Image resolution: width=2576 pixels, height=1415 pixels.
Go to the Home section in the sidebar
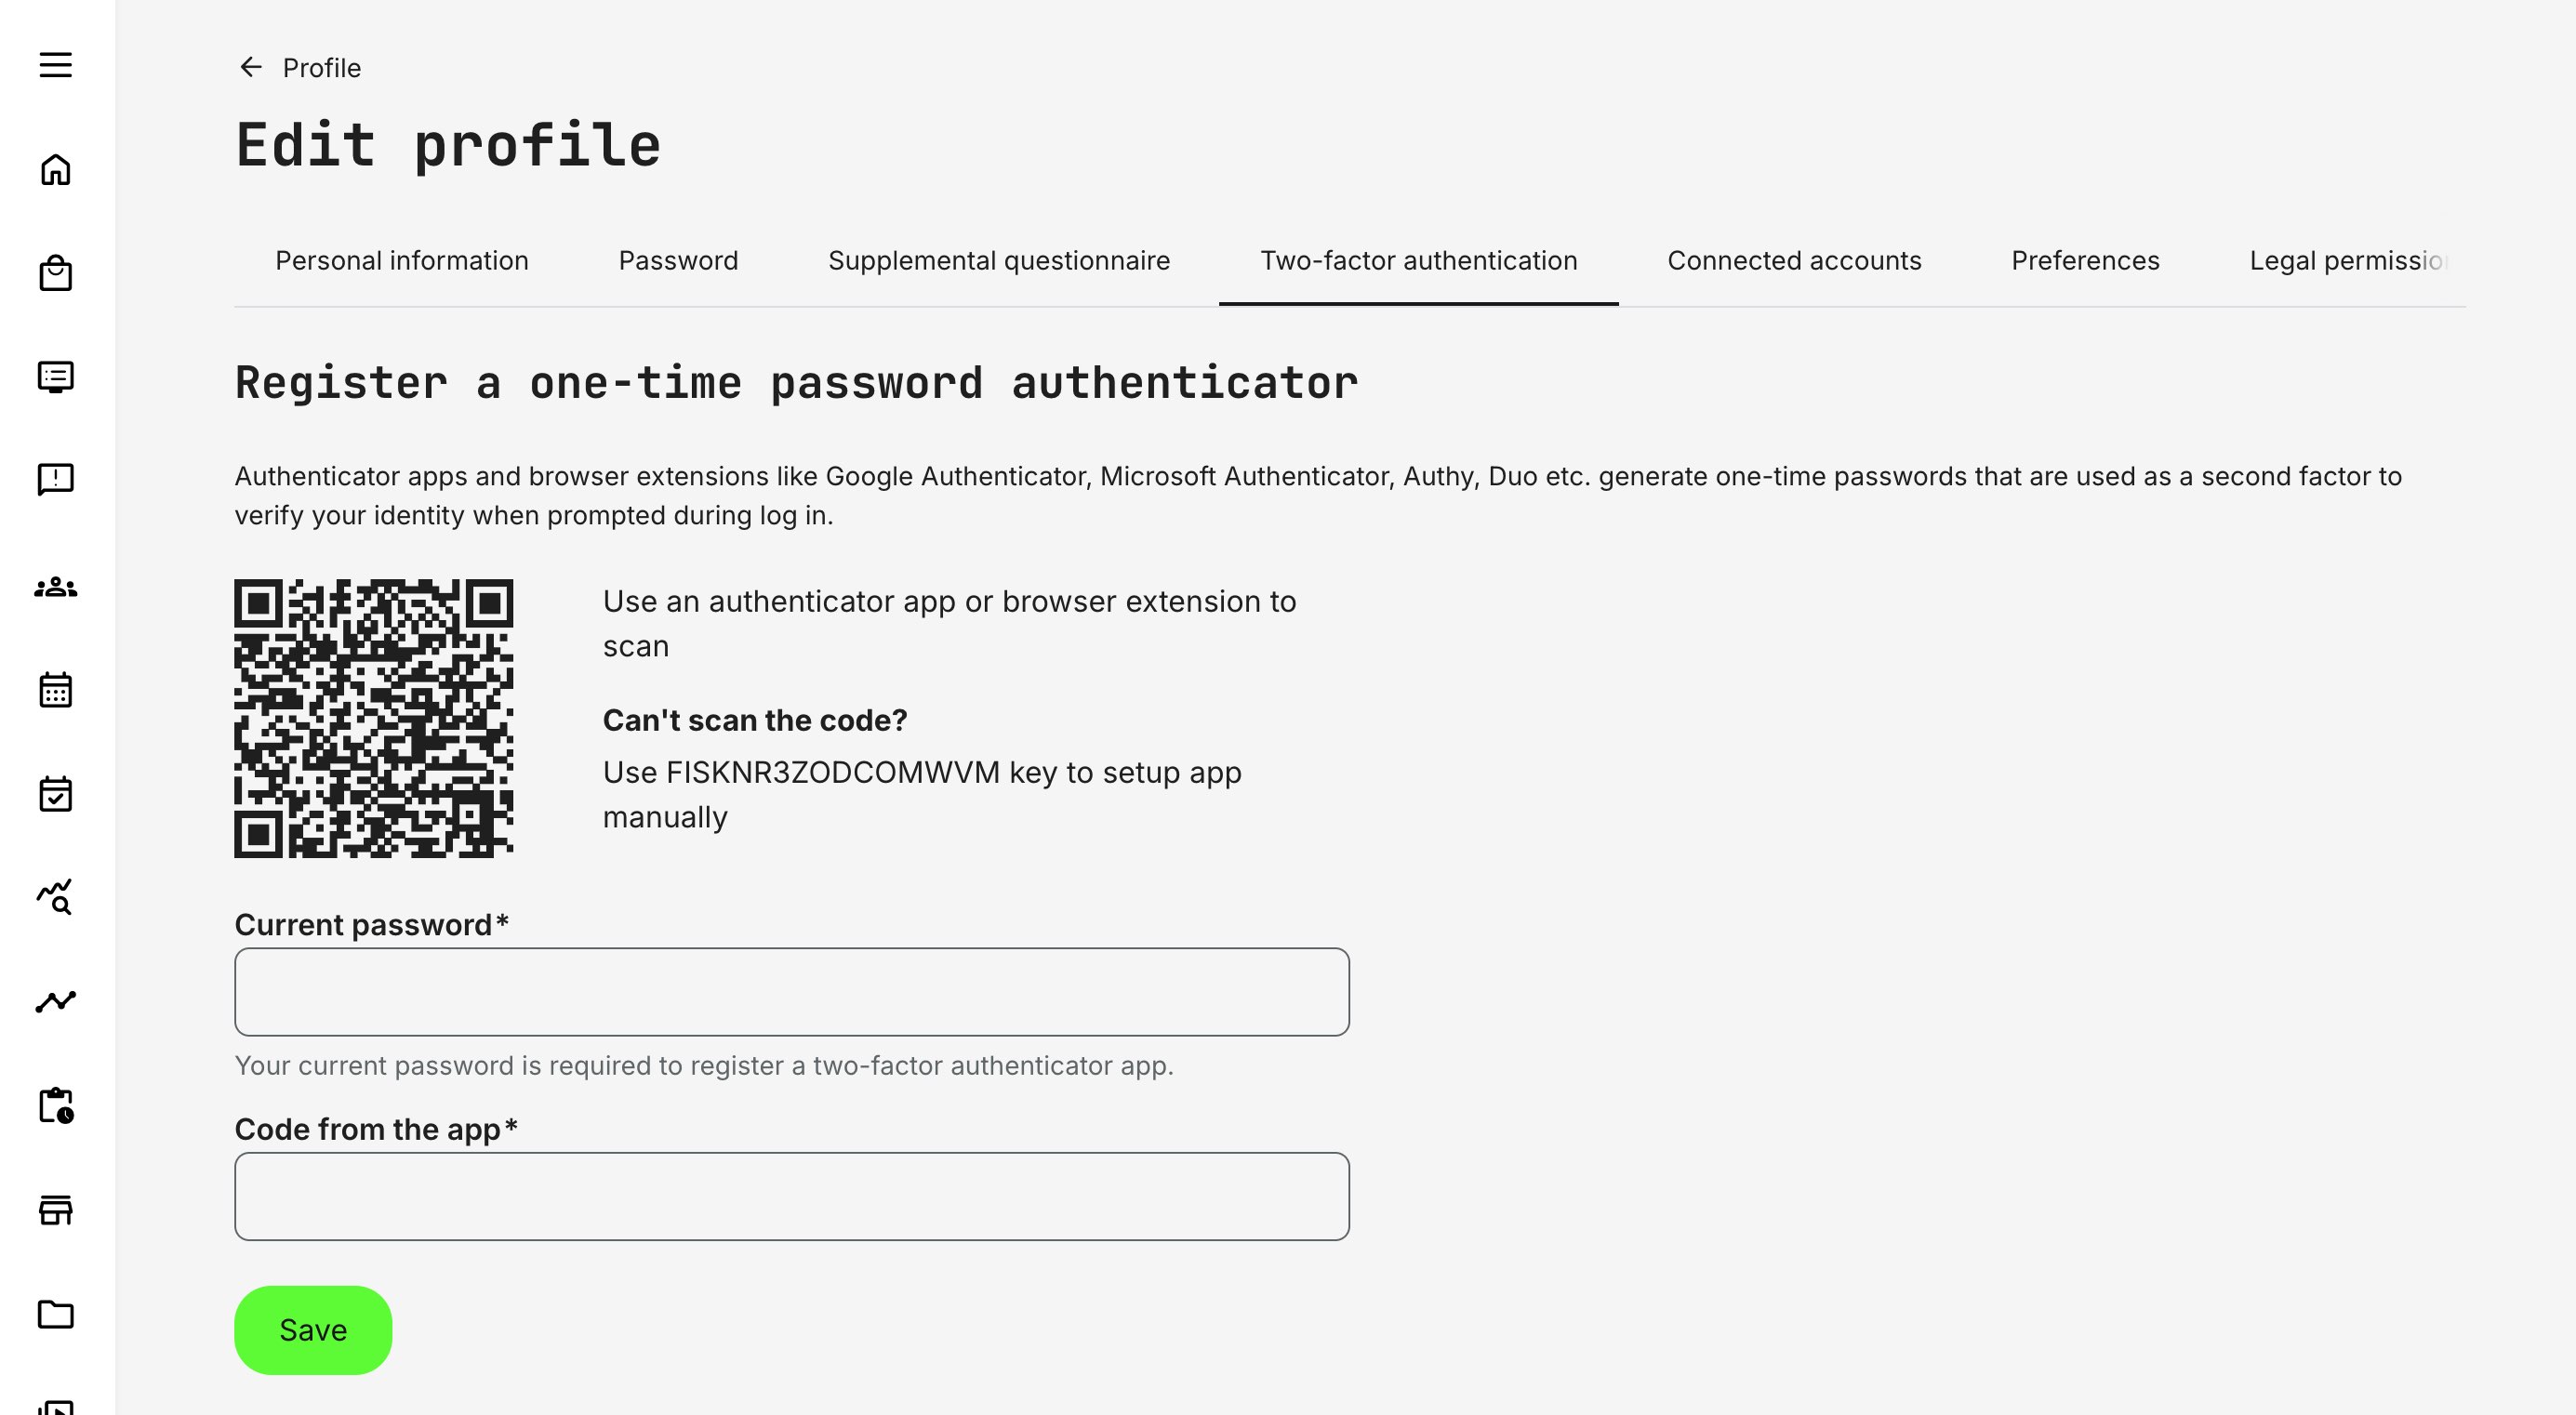(x=57, y=169)
